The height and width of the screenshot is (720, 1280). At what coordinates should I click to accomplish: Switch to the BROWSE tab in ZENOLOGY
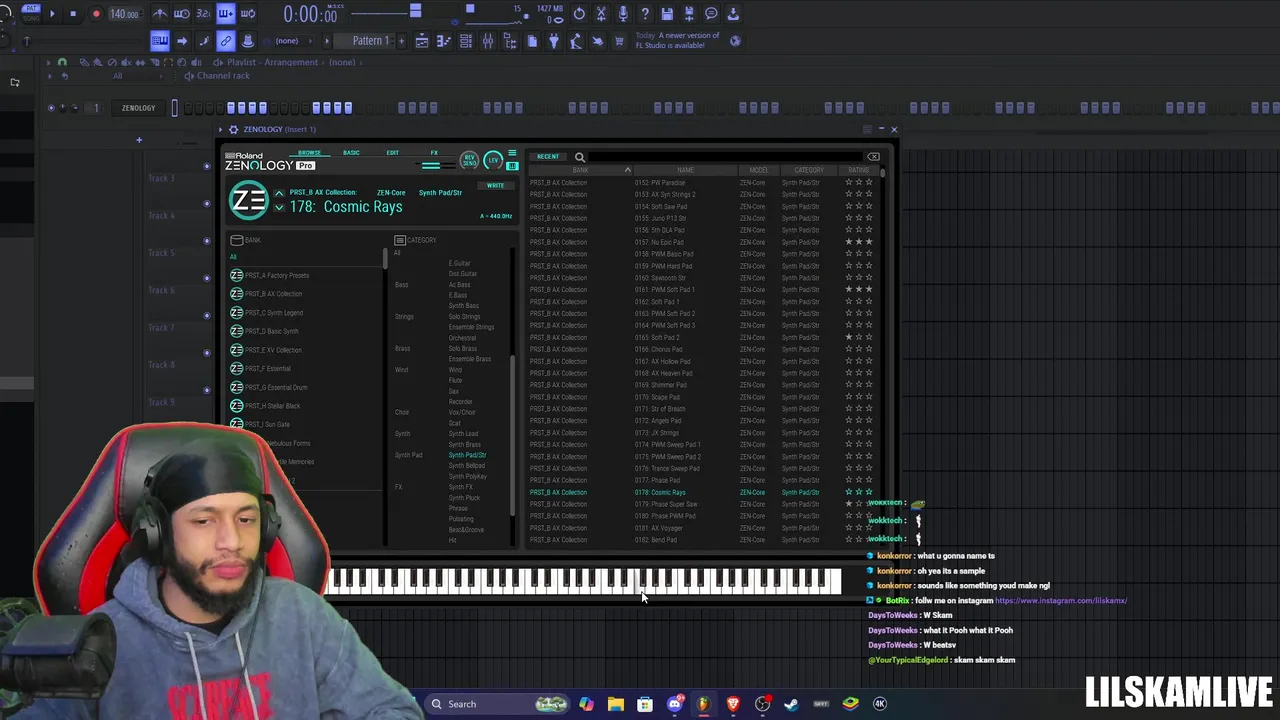pyautogui.click(x=309, y=153)
